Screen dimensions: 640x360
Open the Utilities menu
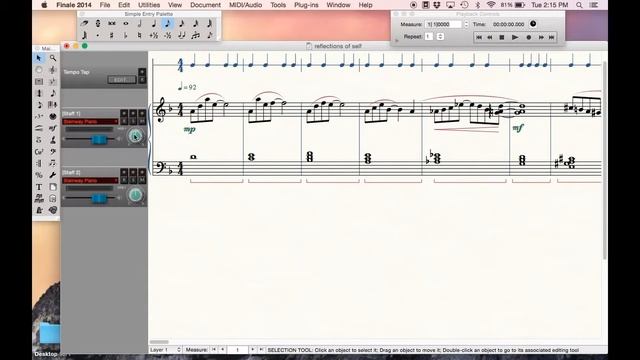click(149, 5)
